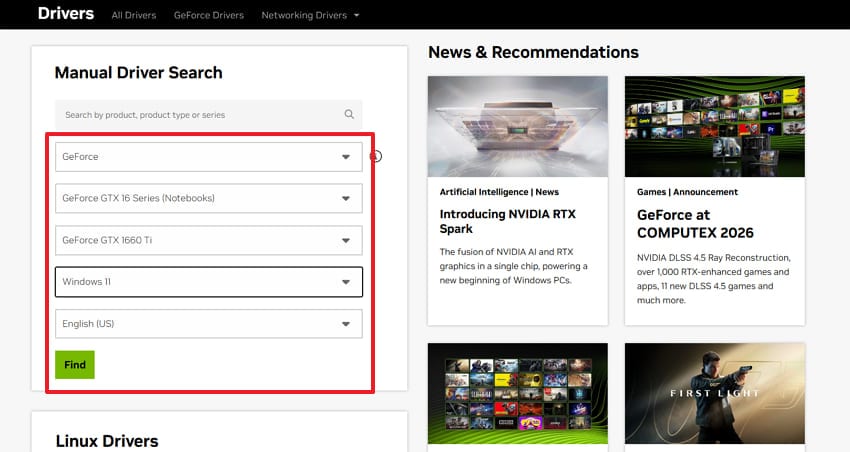This screenshot has width=850, height=452.
Task: Click the search magnifier icon
Action: point(349,114)
